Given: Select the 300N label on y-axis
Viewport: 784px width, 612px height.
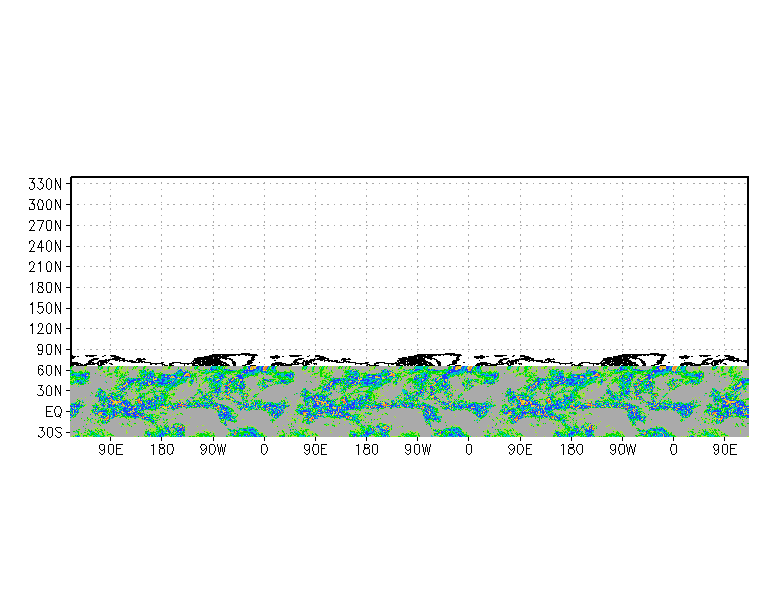Looking at the screenshot, I should pyautogui.click(x=45, y=204).
